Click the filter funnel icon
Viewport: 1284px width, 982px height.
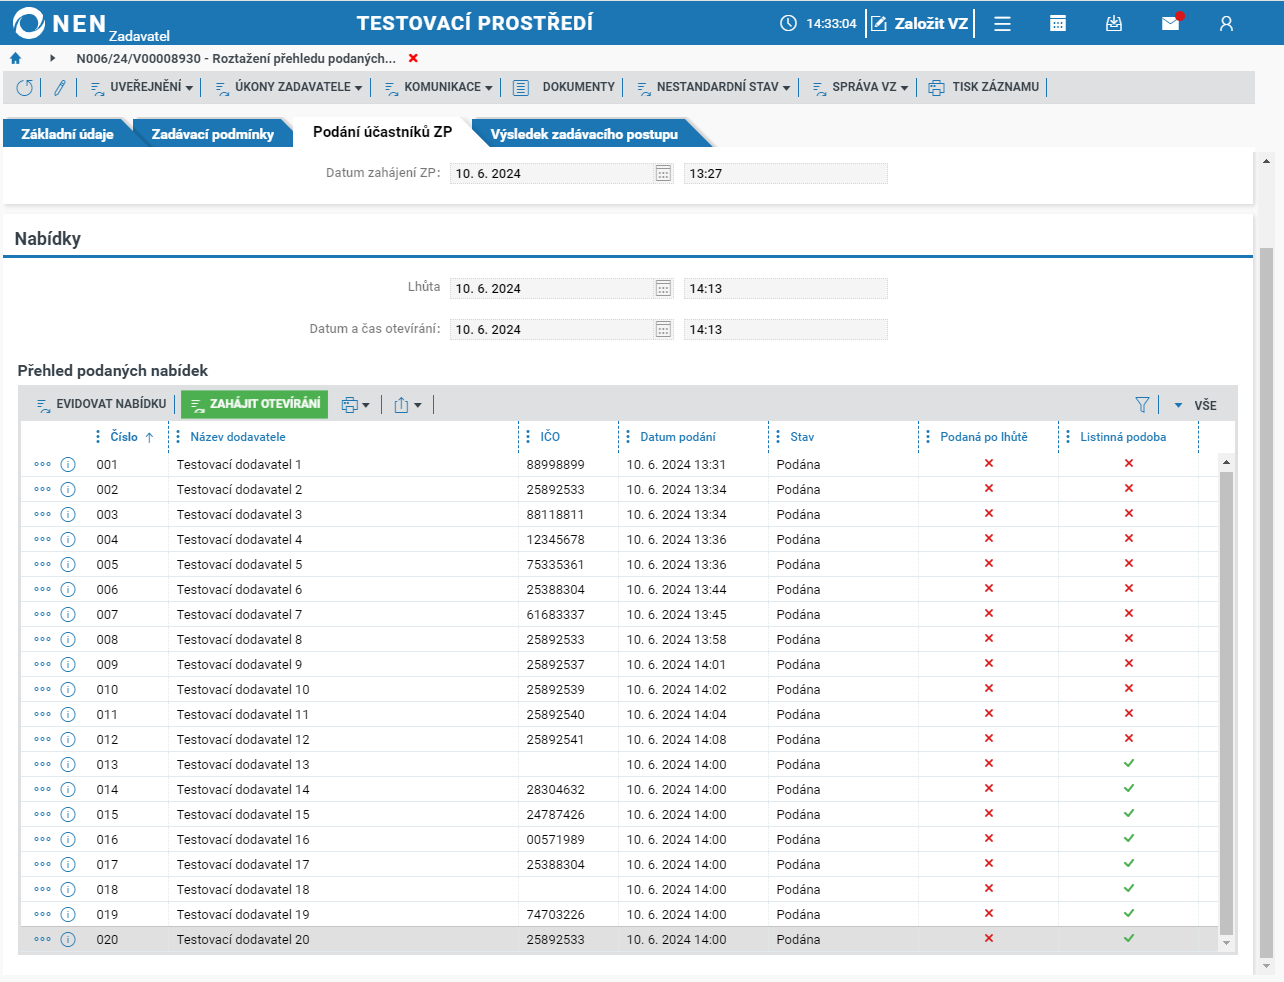(1142, 405)
